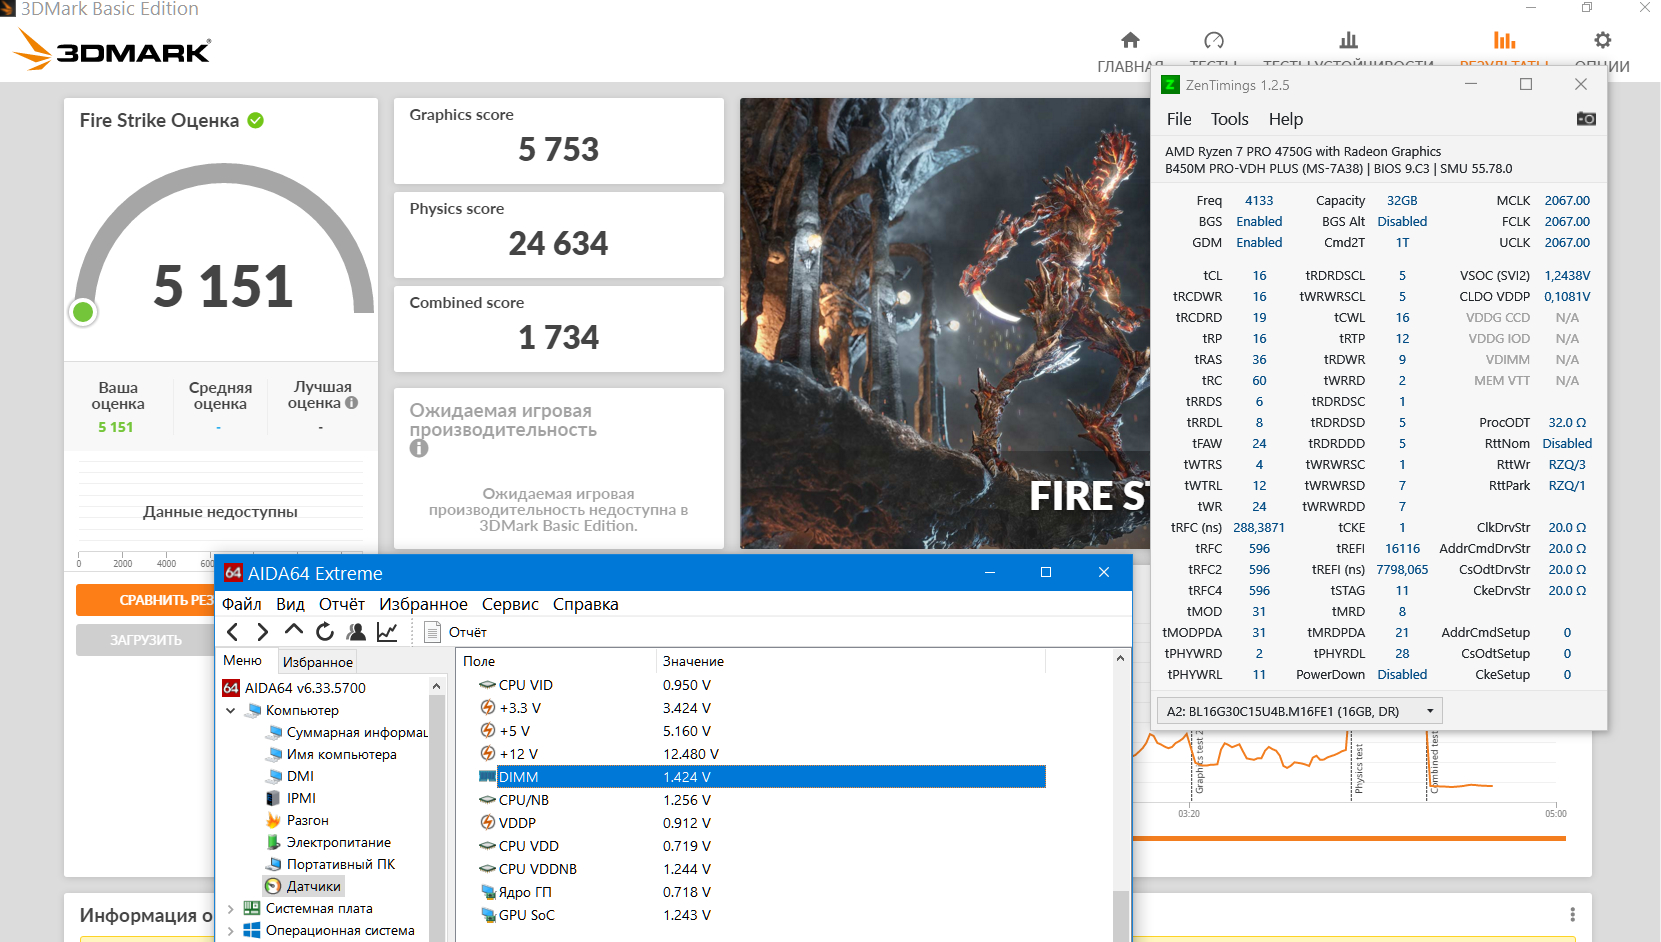Click the Значение column header in AIDA64
This screenshot has width=1661, height=942.
(850, 661)
